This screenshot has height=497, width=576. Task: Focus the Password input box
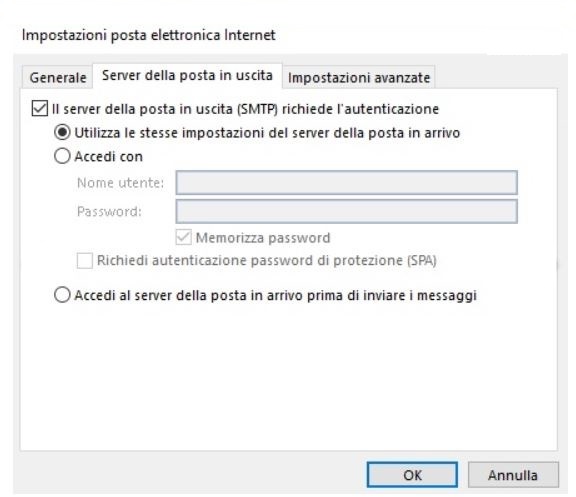click(x=346, y=211)
